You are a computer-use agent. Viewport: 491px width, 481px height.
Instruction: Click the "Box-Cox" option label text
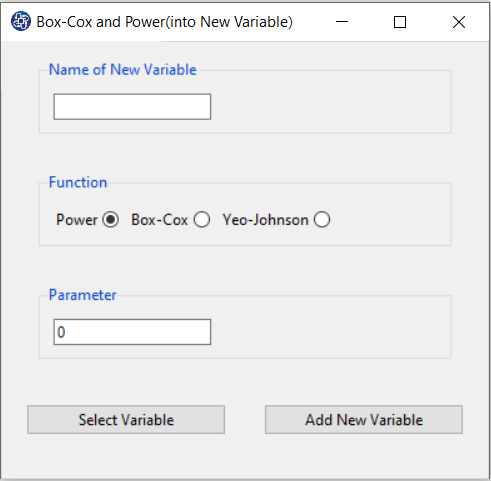pos(160,220)
